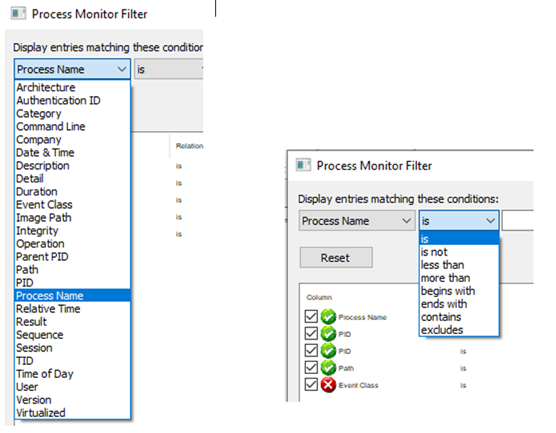This screenshot has width=556, height=433.
Task: Choose Session from the column list
Action: point(72,348)
